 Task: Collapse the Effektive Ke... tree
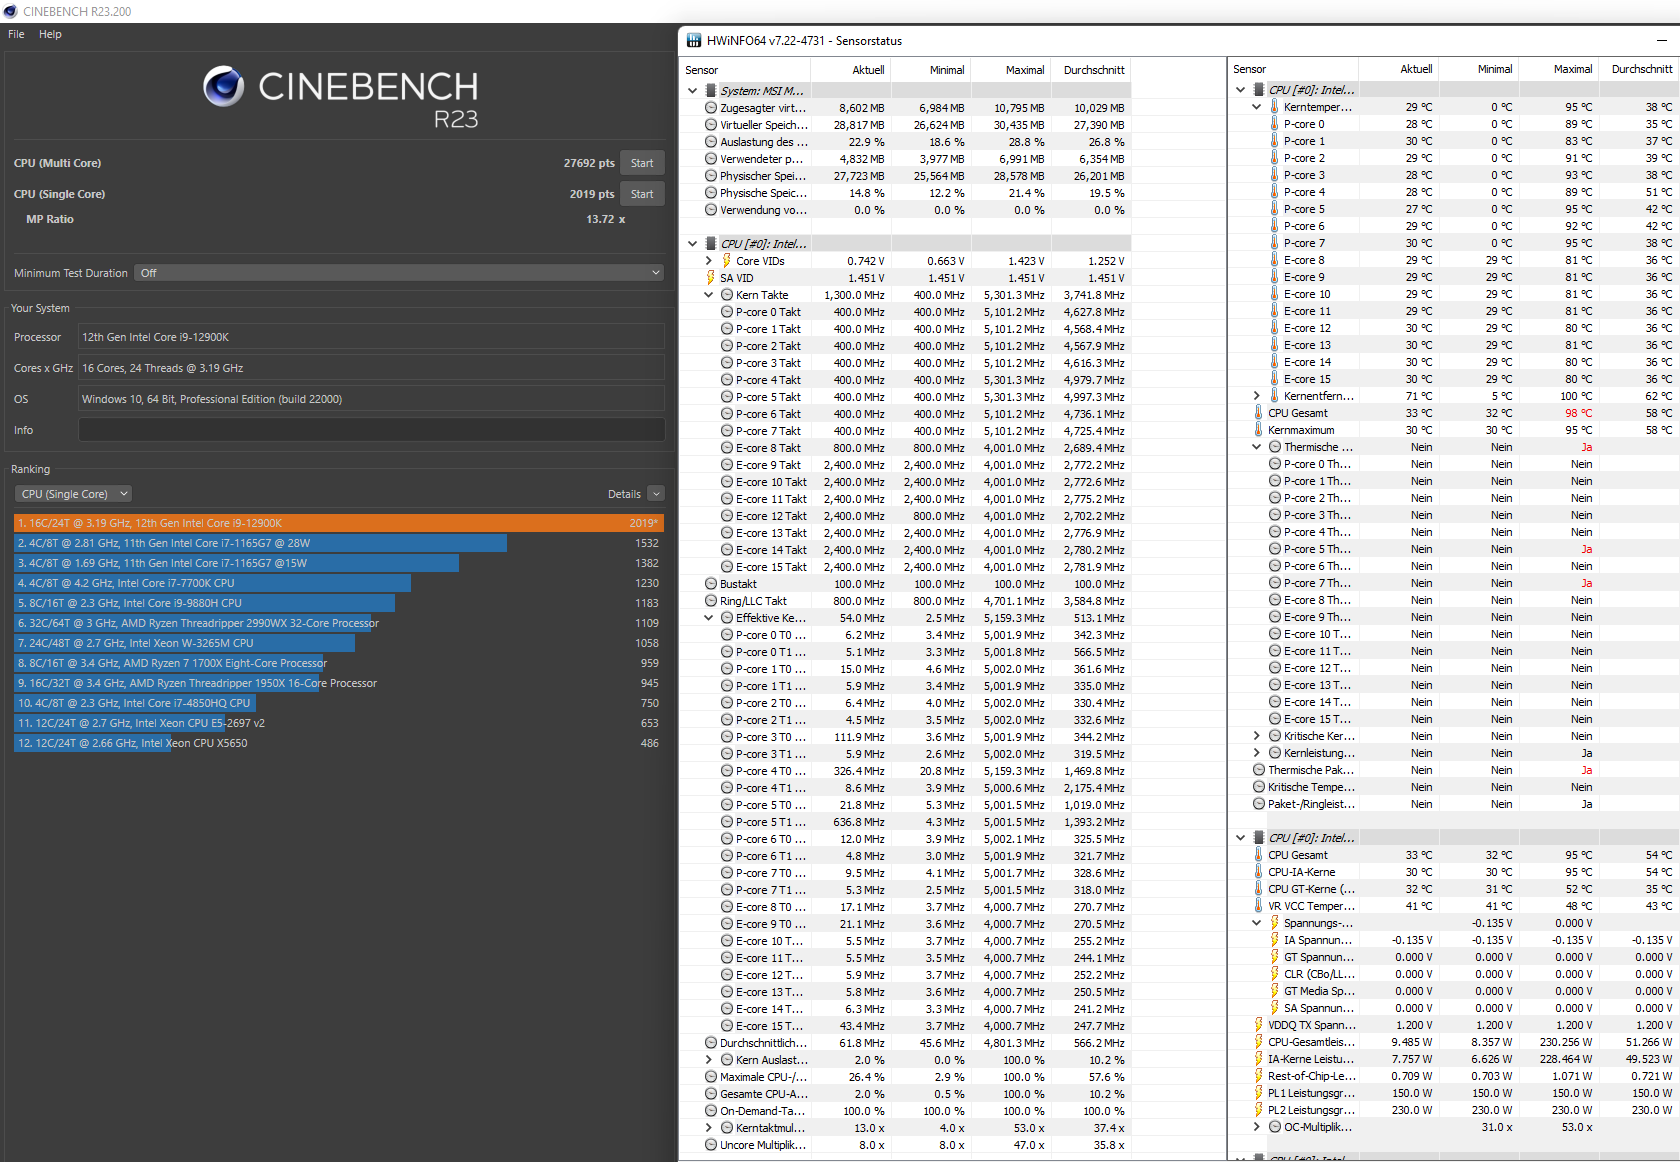709,618
